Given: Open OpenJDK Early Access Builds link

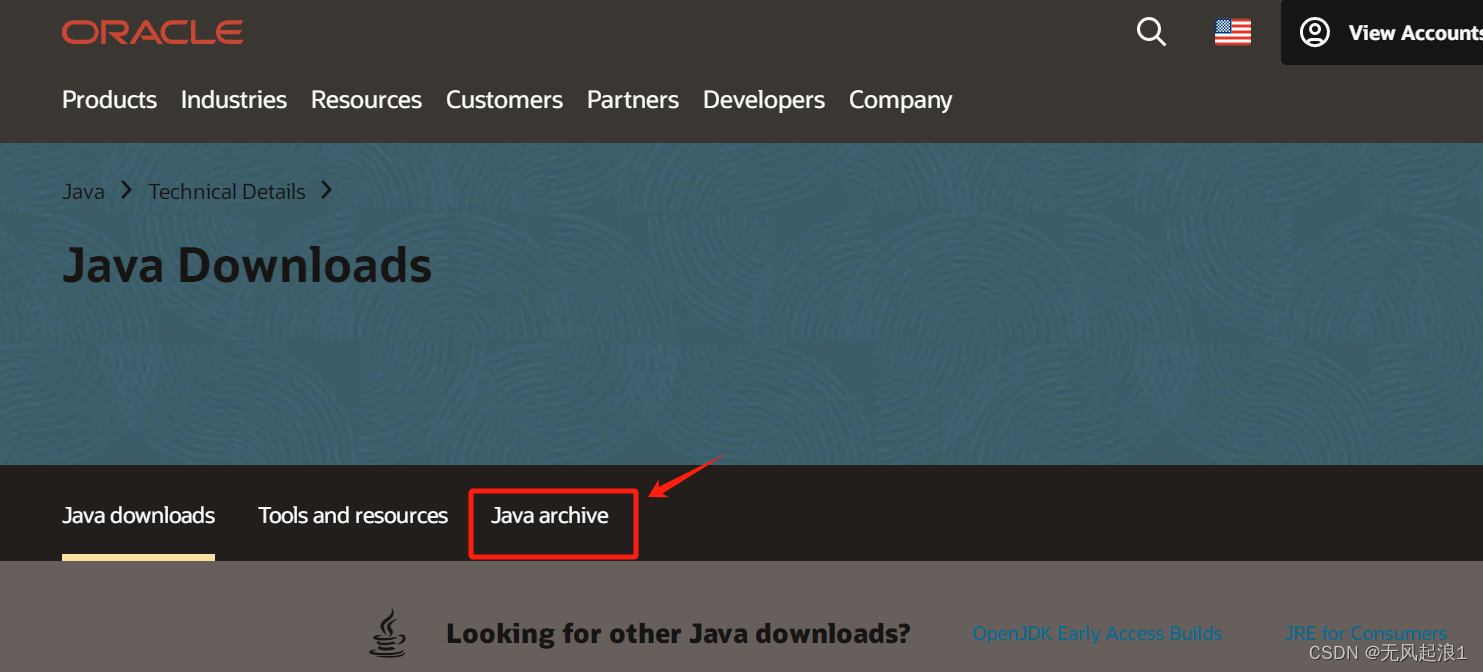Looking at the screenshot, I should (x=1096, y=632).
